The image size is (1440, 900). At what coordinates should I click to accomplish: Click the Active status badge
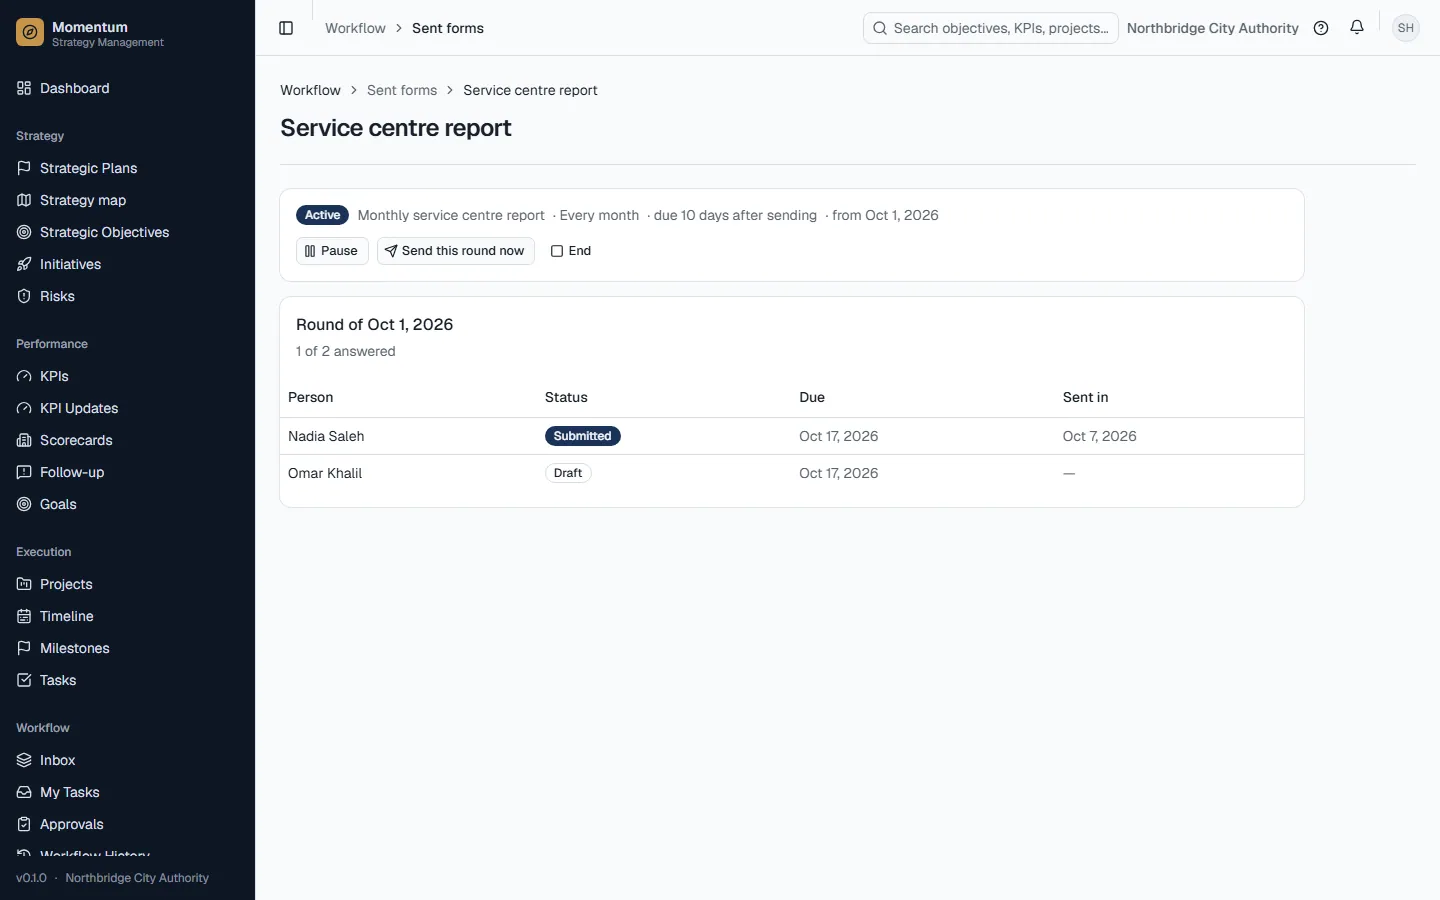[322, 215]
